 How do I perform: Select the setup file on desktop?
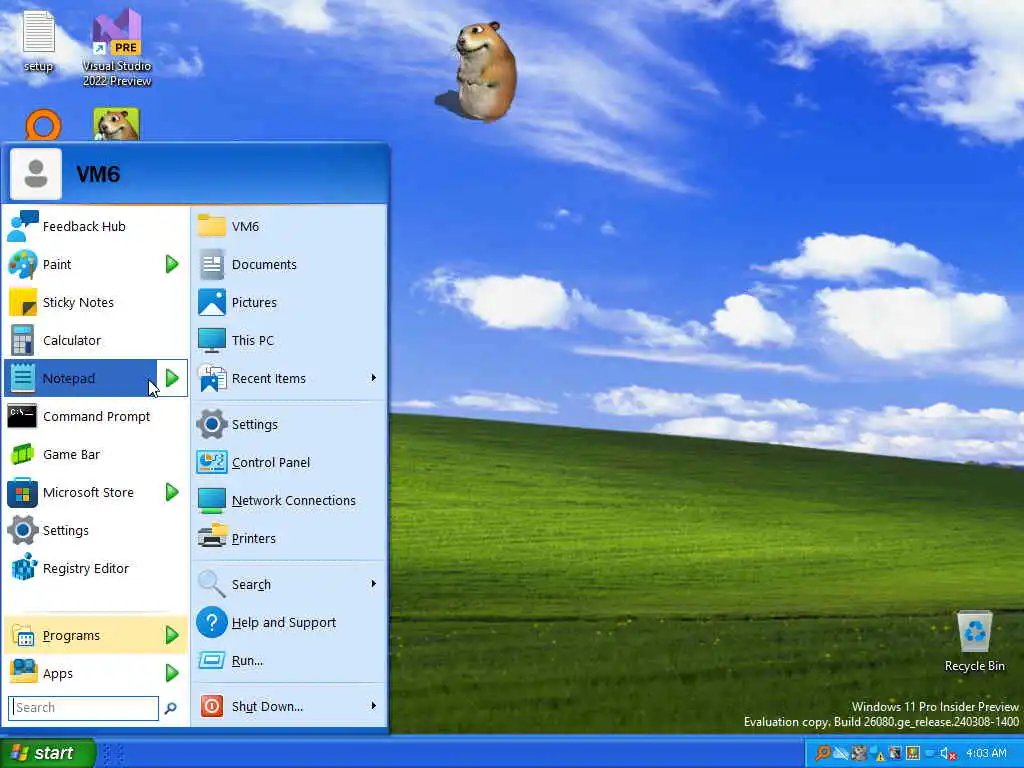pos(39,40)
